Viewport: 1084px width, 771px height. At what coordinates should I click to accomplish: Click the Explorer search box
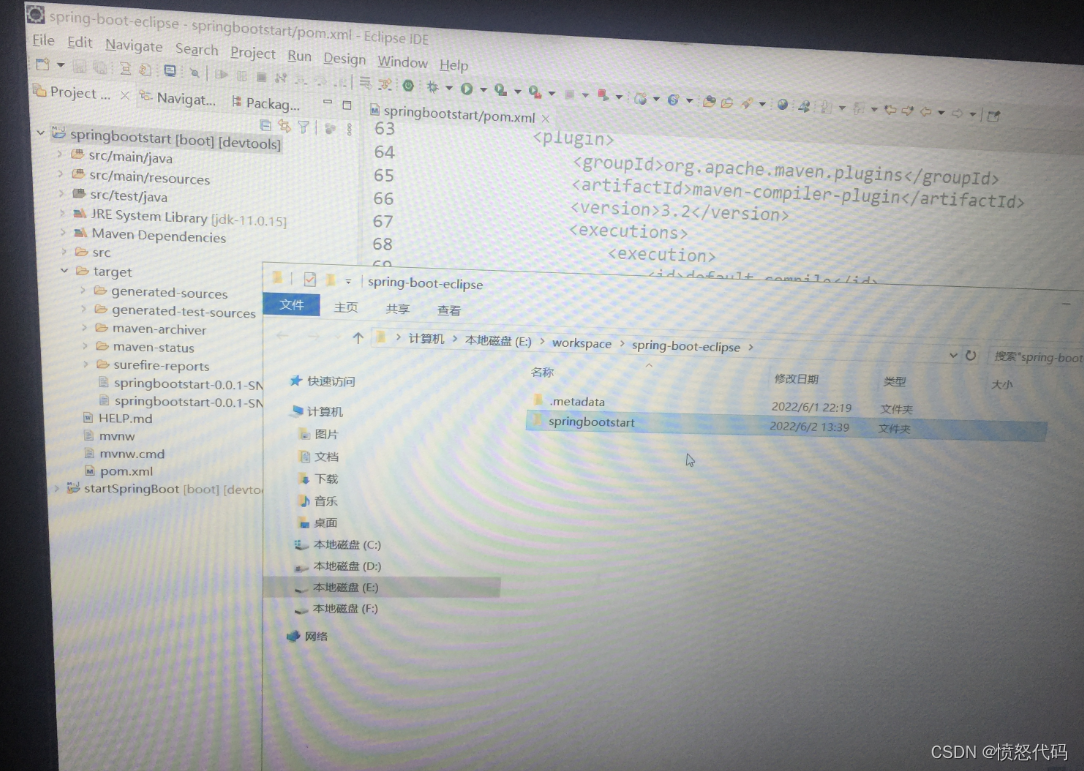[x=1037, y=357]
